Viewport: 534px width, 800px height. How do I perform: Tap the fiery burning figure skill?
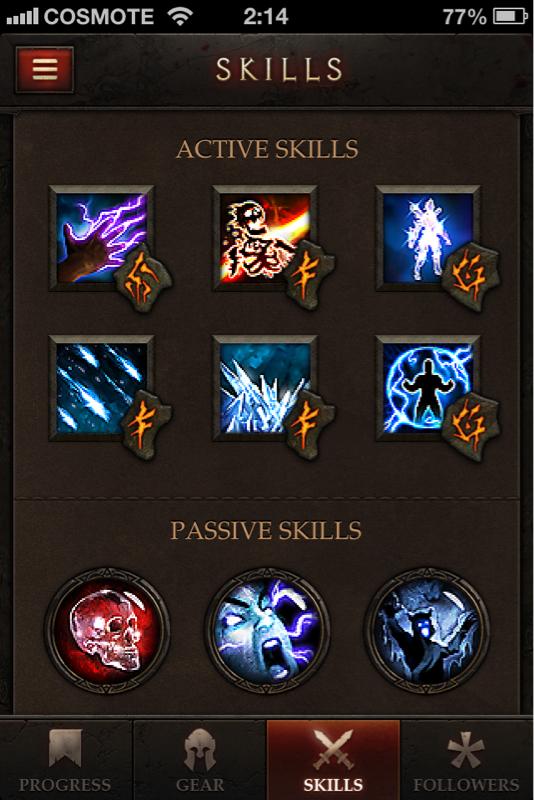point(265,238)
